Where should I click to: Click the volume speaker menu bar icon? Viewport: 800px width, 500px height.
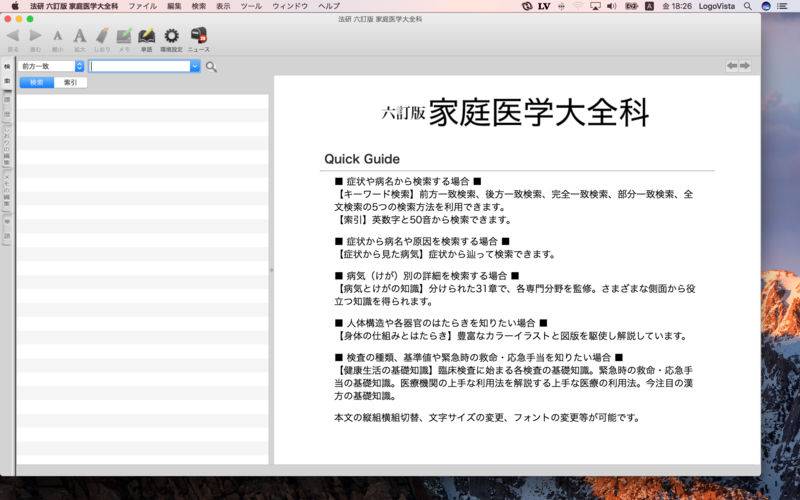pos(611,6)
